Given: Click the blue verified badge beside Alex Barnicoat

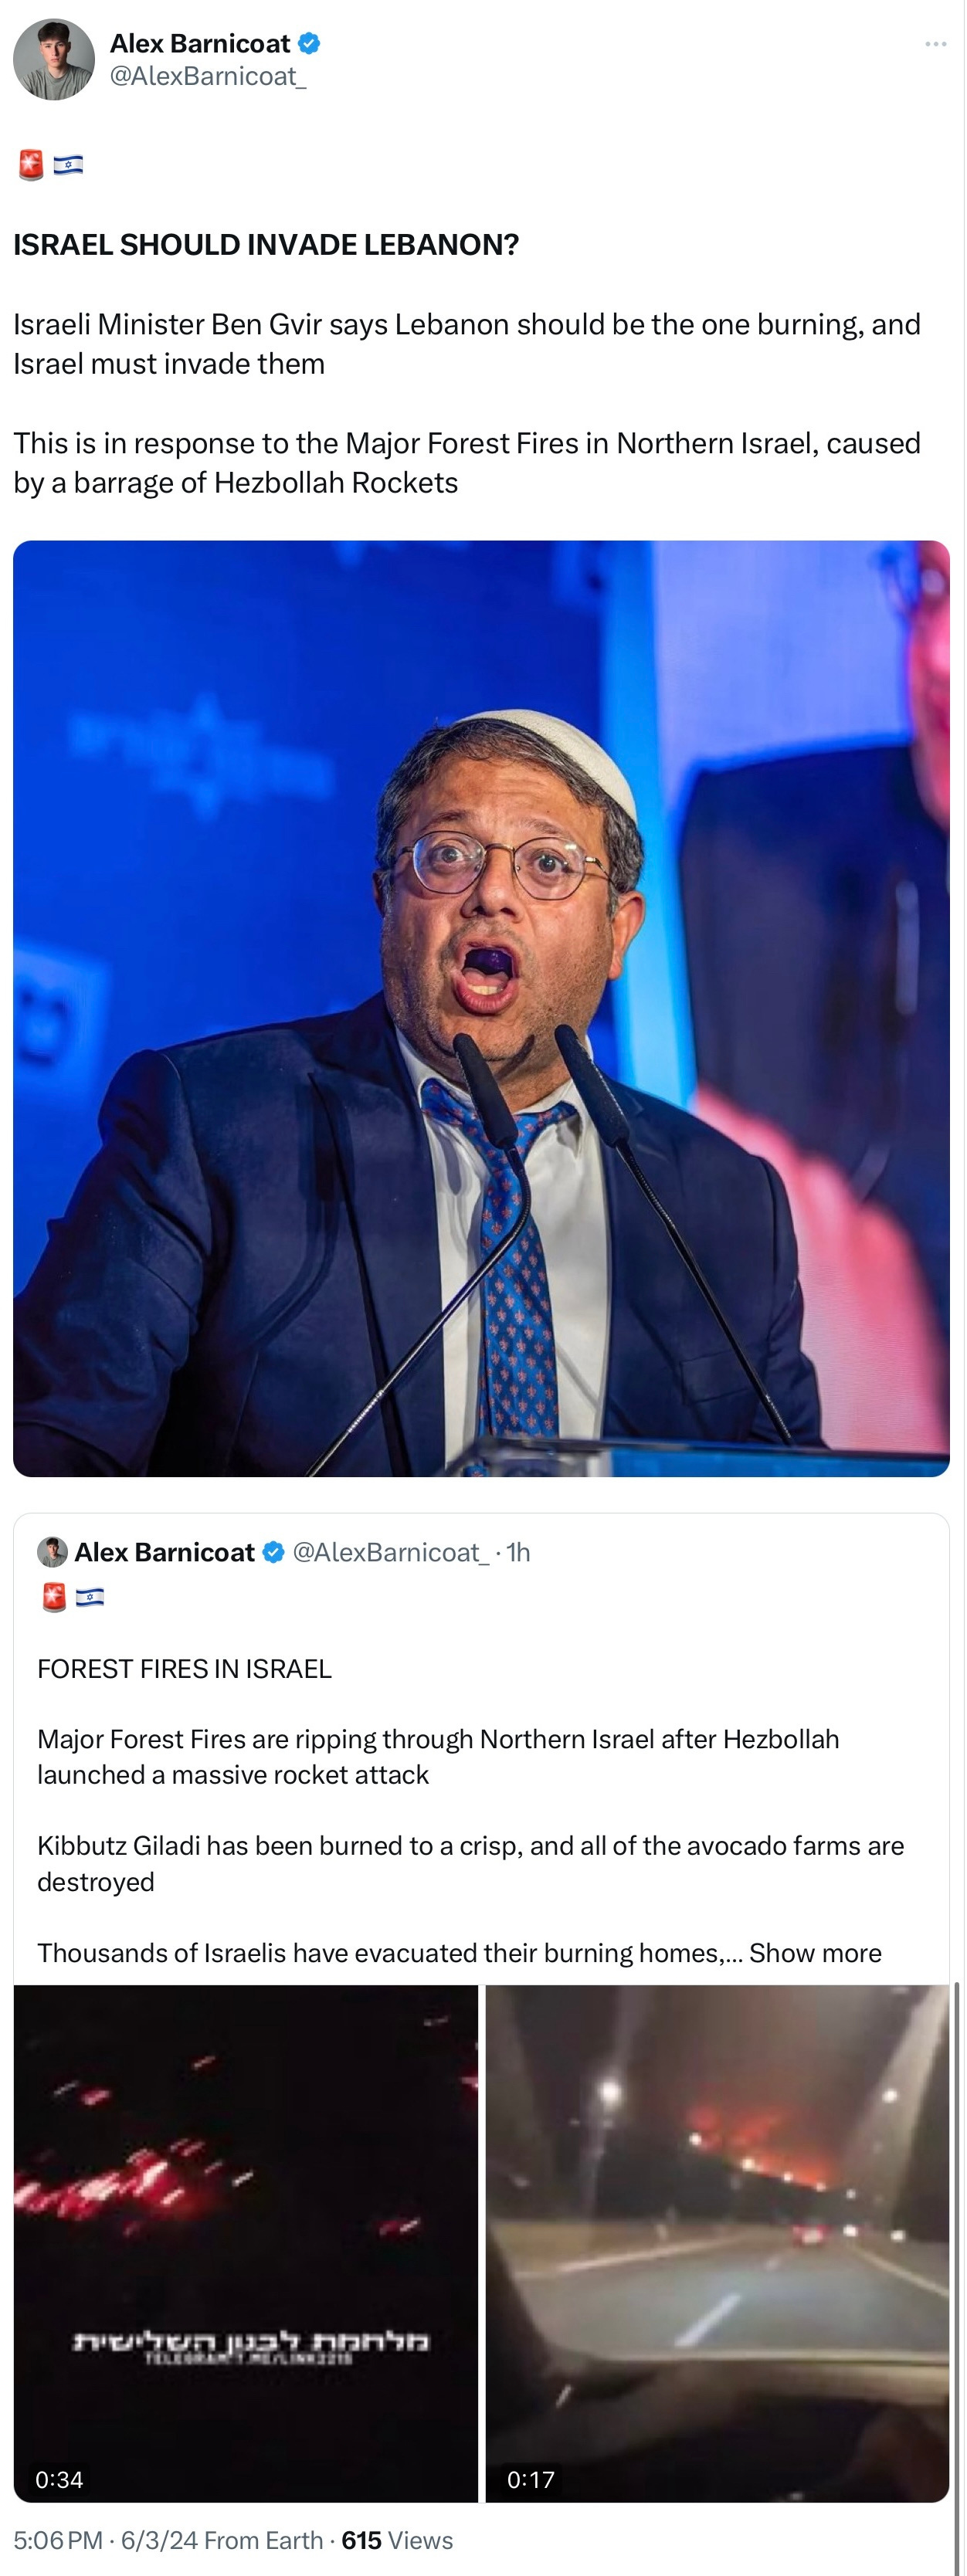Looking at the screenshot, I should tap(309, 44).
